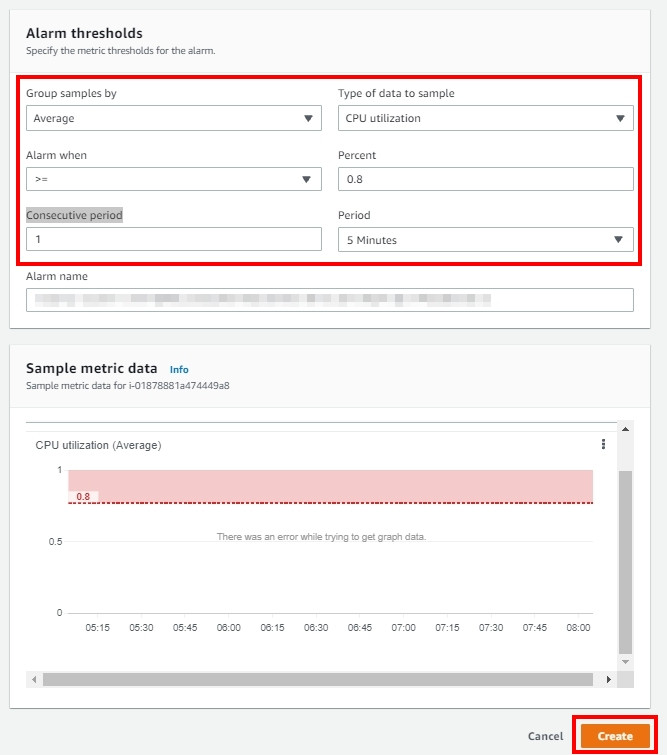667x755 pixels.
Task: Click the horizontal scroll left arrow
Action: pyautogui.click(x=34, y=679)
